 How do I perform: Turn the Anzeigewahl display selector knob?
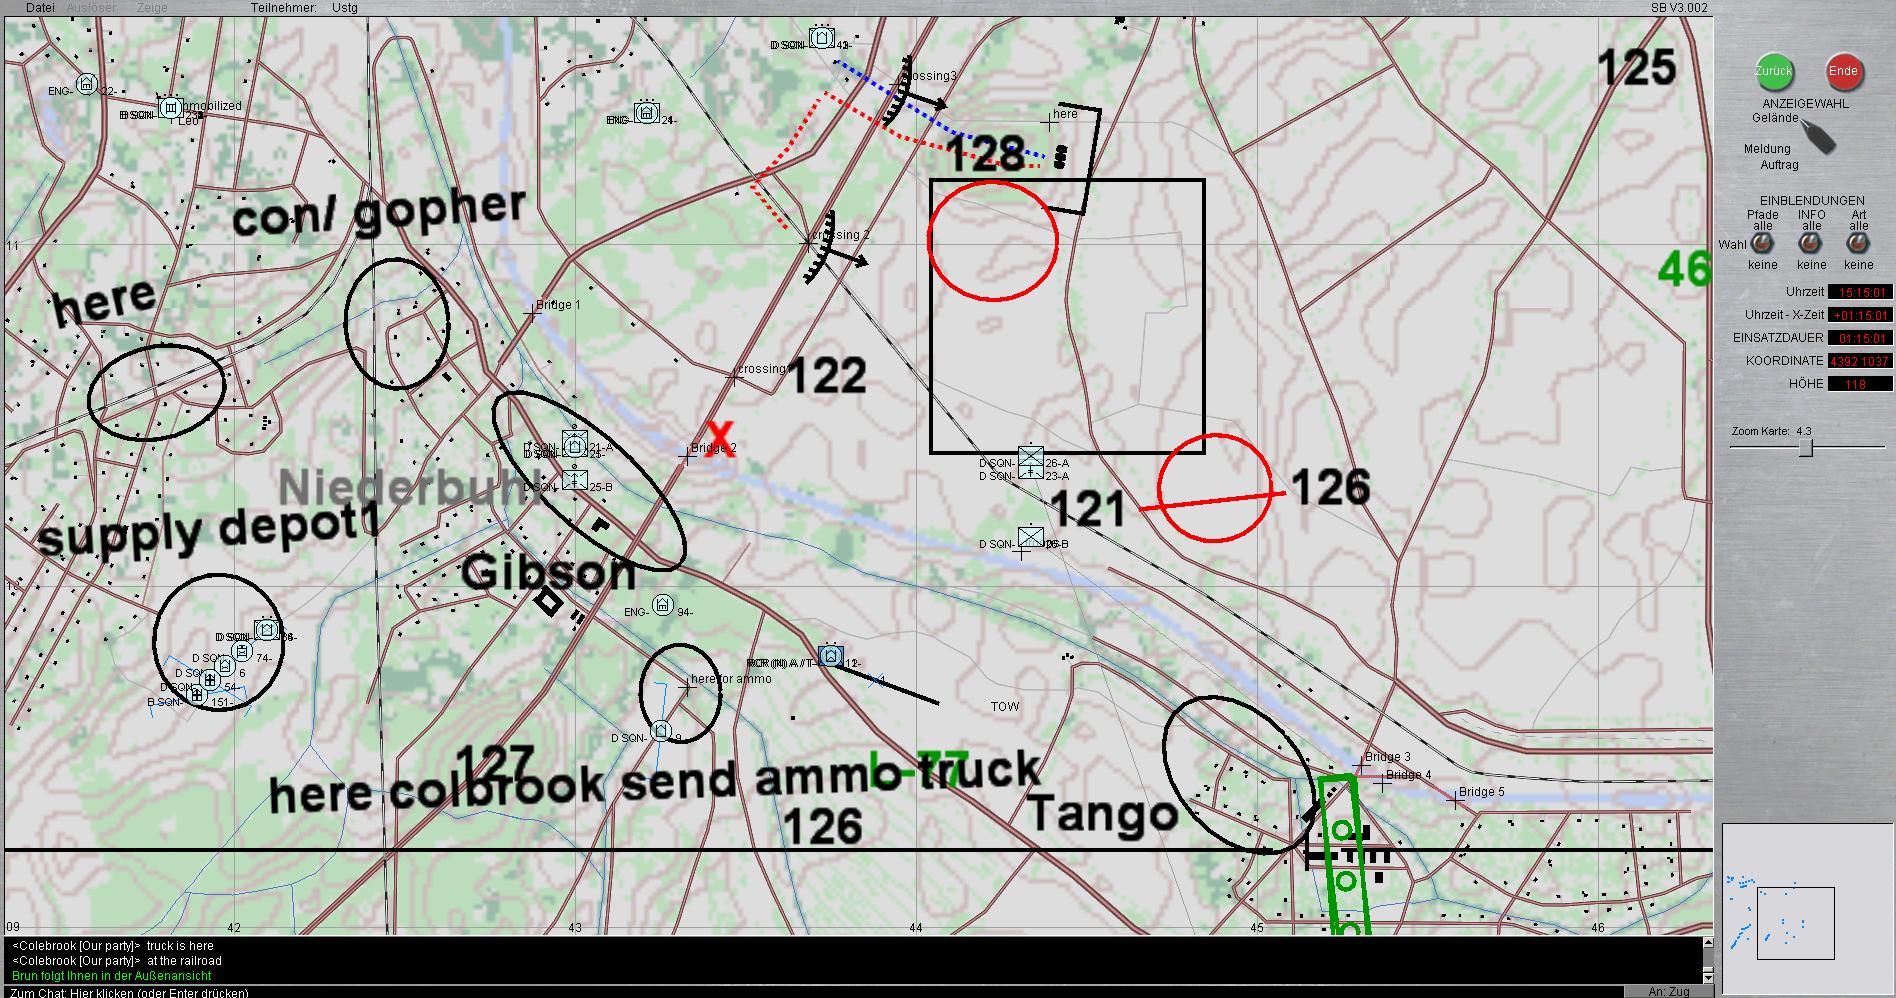pyautogui.click(x=1819, y=136)
